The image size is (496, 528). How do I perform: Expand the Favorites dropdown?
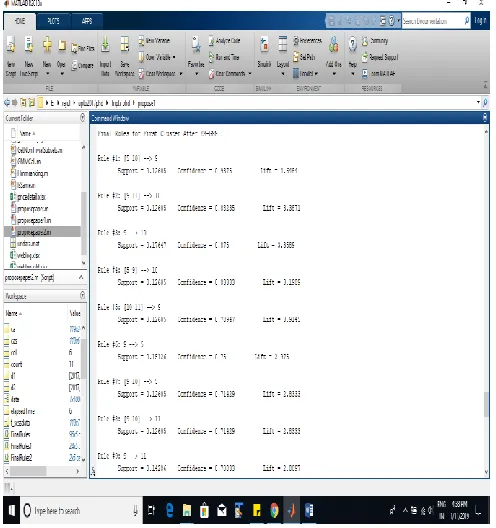[x=197, y=73]
